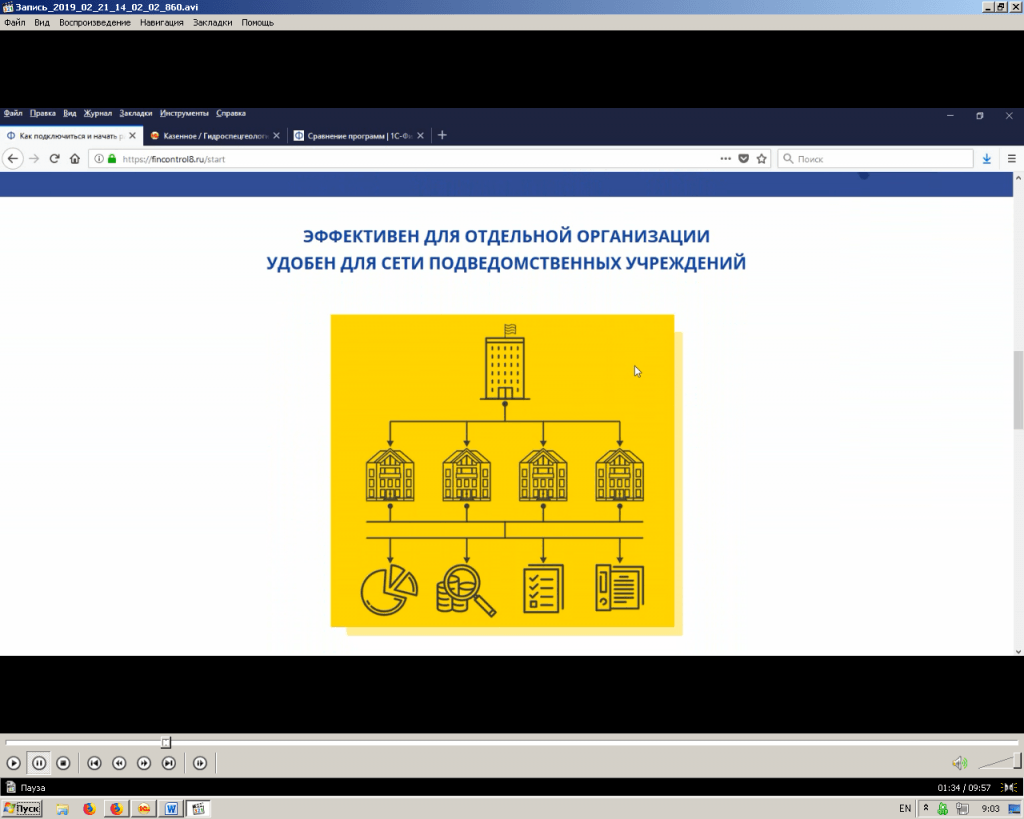
Task: Click the EN language indicator
Action: (x=905, y=808)
